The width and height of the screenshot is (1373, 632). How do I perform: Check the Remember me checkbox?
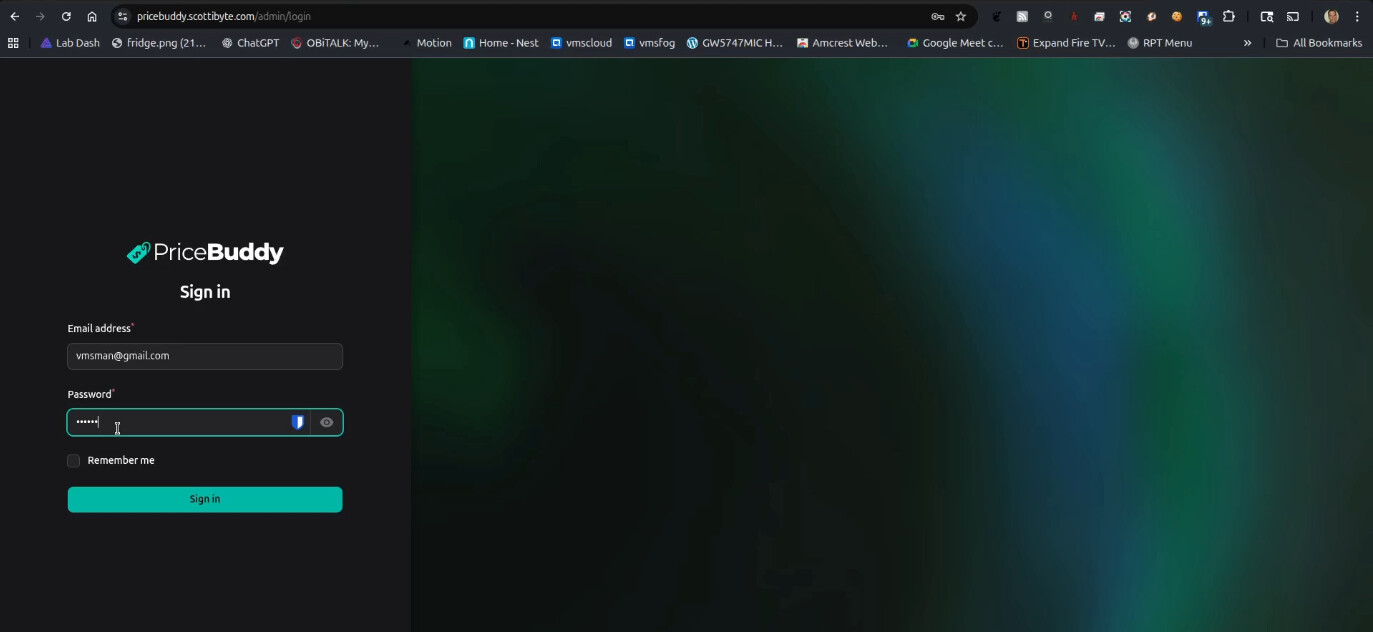coord(74,461)
